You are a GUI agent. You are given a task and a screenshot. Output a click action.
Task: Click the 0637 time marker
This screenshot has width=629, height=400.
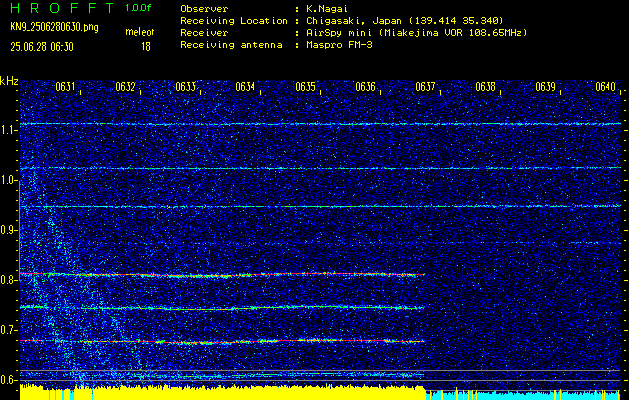(426, 87)
